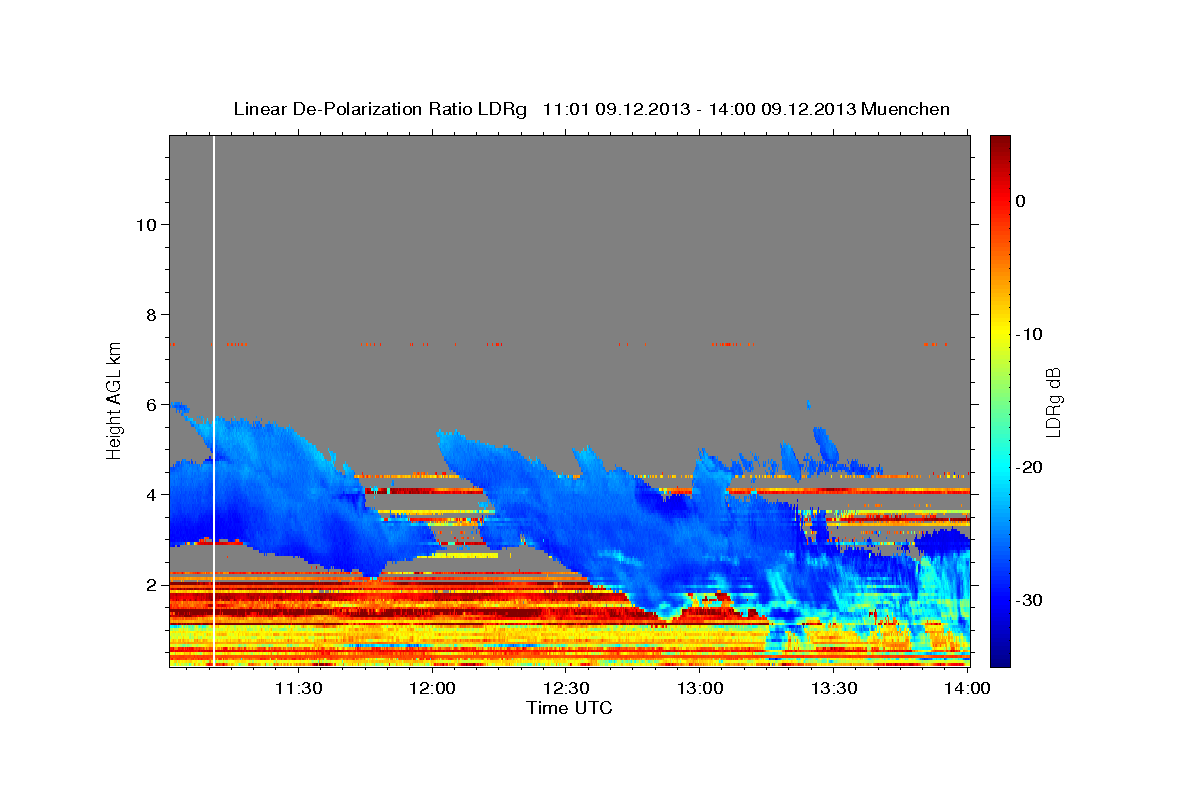The width and height of the screenshot is (1200, 800).
Task: Click the height tick label '4'
Action: tap(151, 495)
